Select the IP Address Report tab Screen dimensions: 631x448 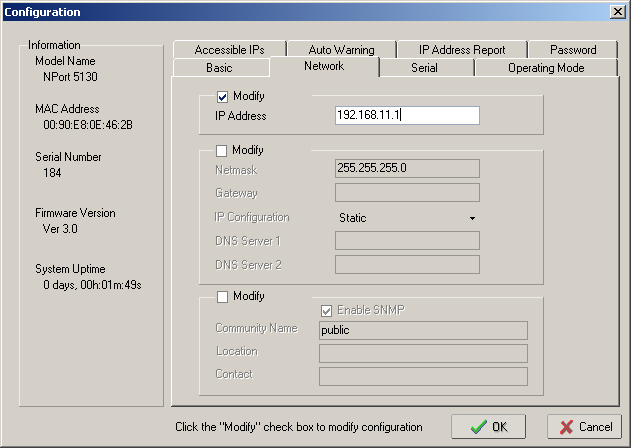tap(461, 49)
